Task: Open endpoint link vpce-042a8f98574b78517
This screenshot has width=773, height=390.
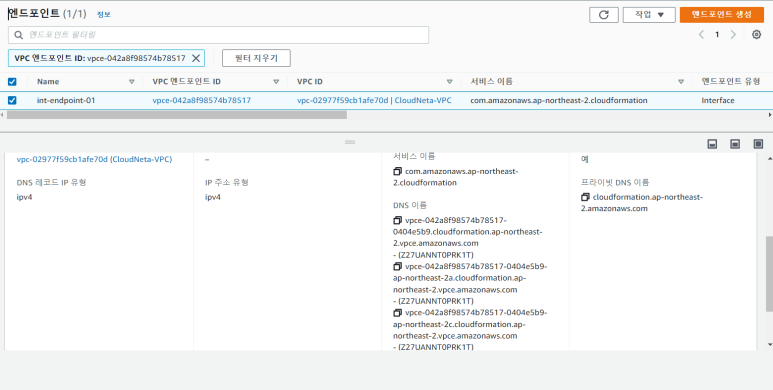Action: point(202,101)
